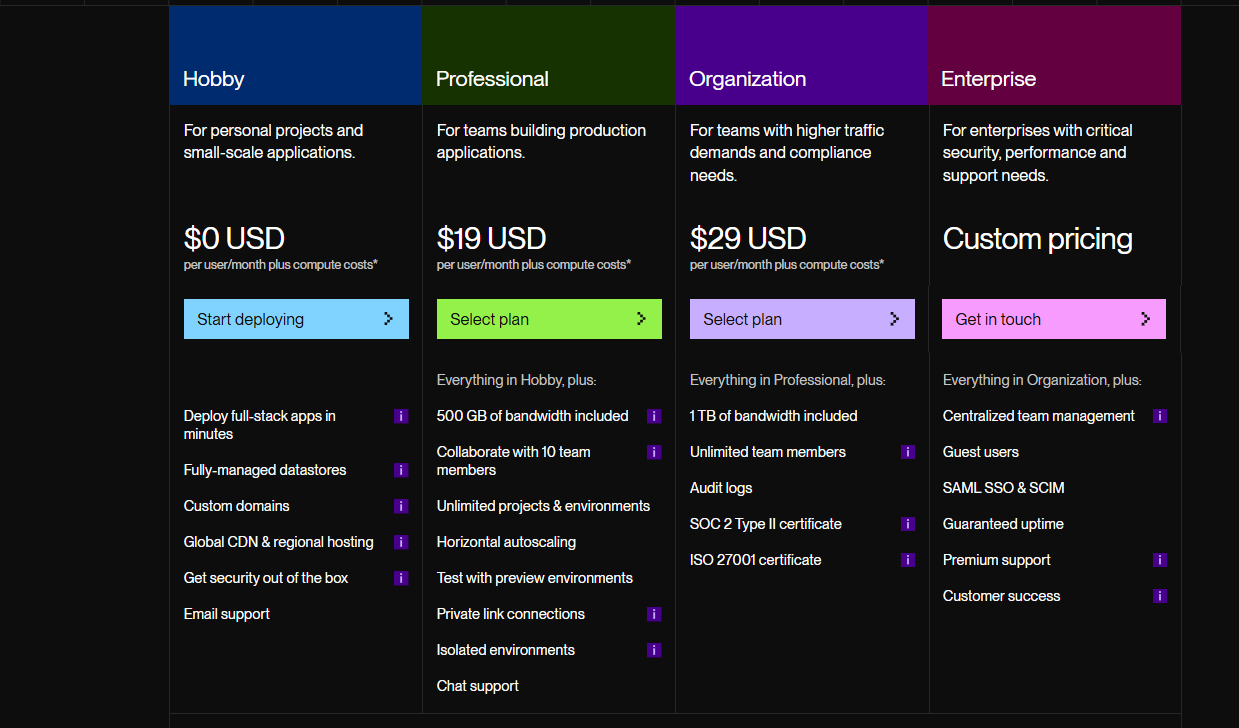Show info for 500 GB of bandwidth included

(654, 416)
